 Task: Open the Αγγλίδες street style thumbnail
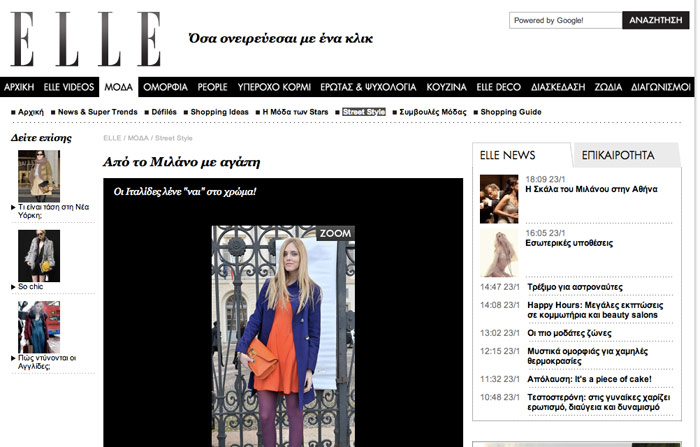pos(39,327)
